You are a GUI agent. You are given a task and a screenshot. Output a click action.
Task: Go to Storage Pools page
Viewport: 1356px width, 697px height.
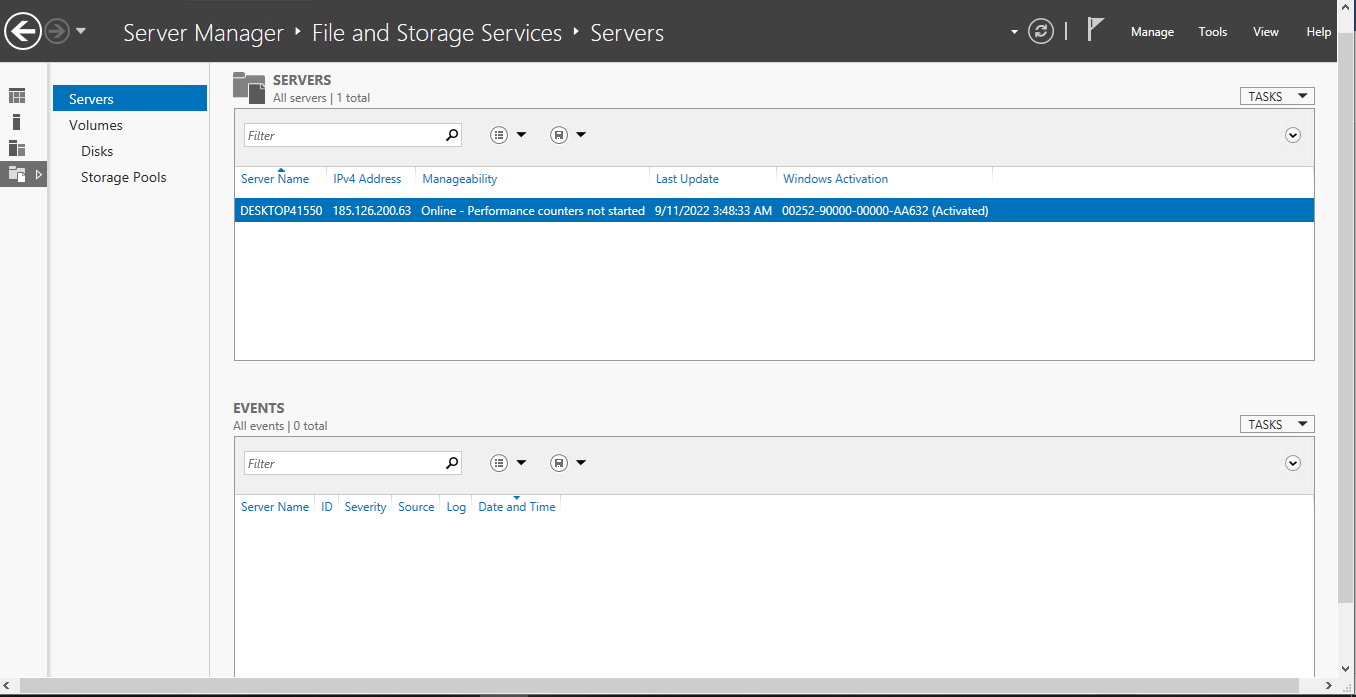[x=124, y=177]
